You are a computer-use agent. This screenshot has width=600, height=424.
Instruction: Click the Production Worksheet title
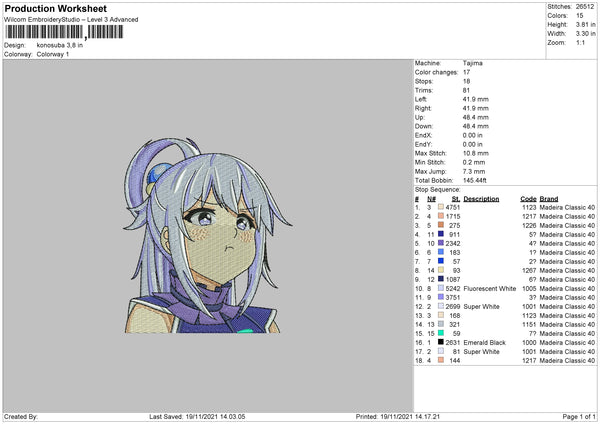point(55,8)
